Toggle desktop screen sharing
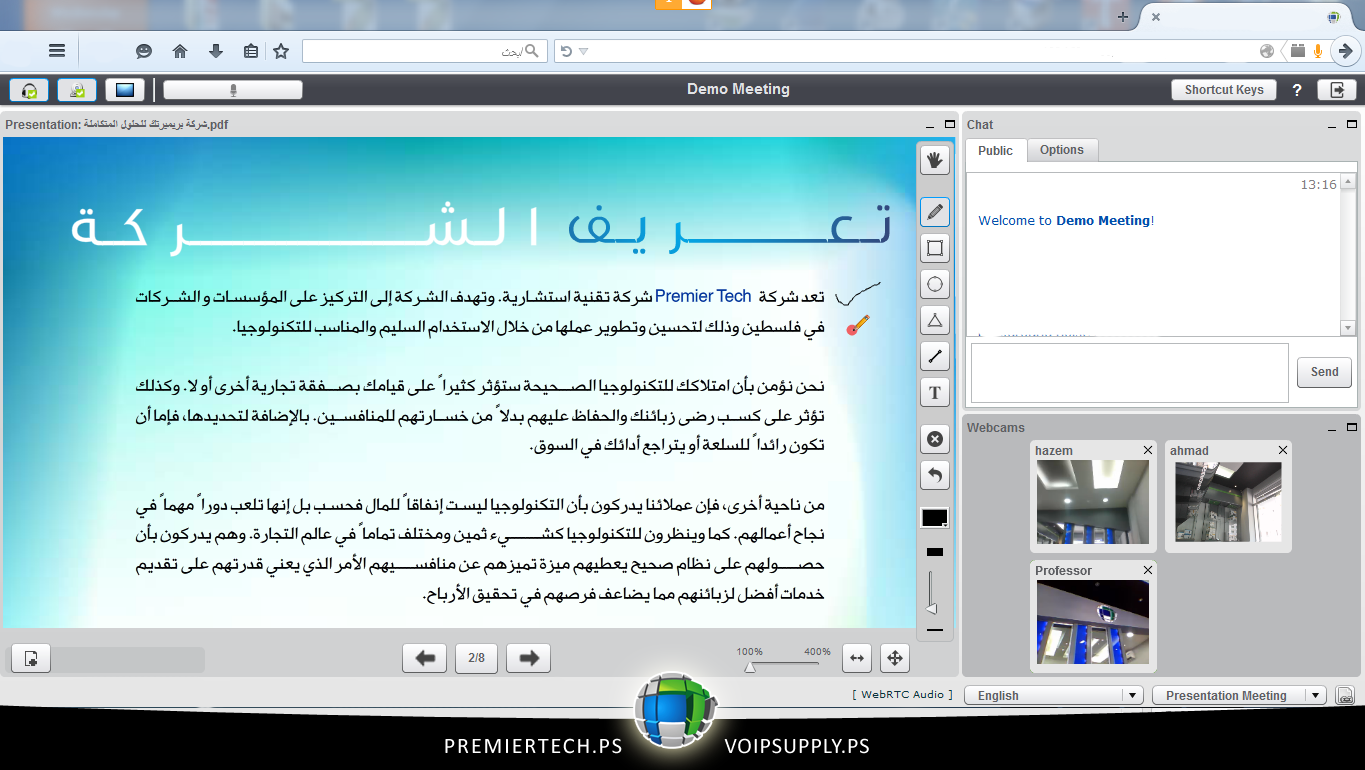This screenshot has height=770, width=1365. pos(125,90)
